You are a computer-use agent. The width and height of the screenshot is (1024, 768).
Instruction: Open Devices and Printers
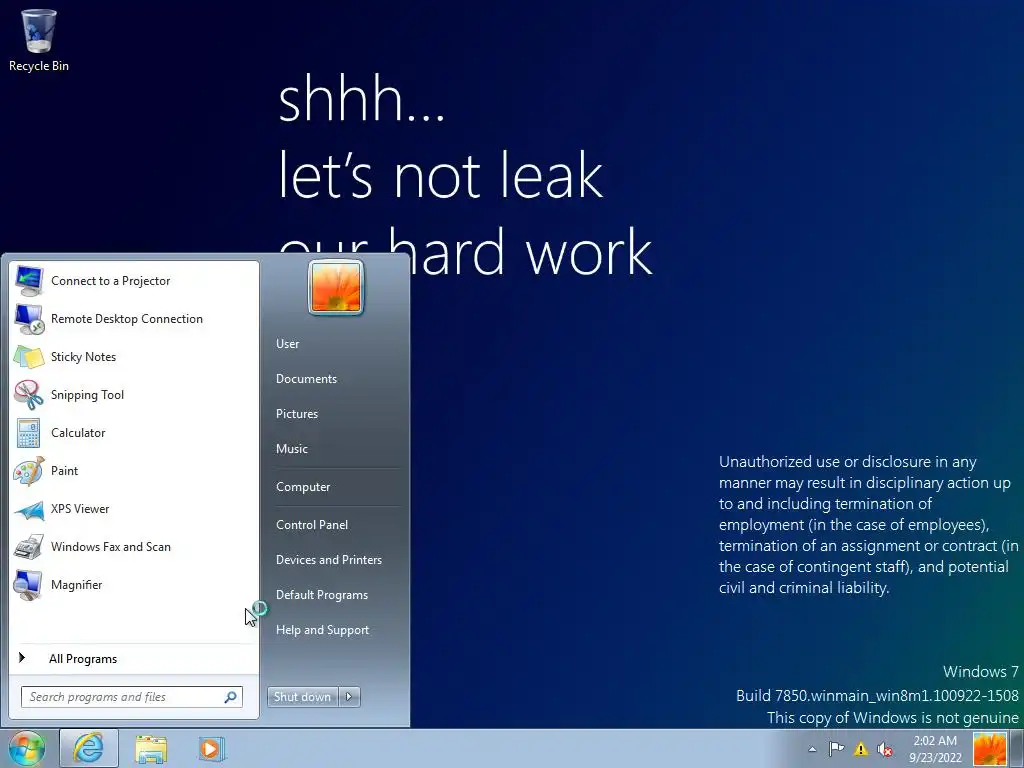[x=329, y=560]
